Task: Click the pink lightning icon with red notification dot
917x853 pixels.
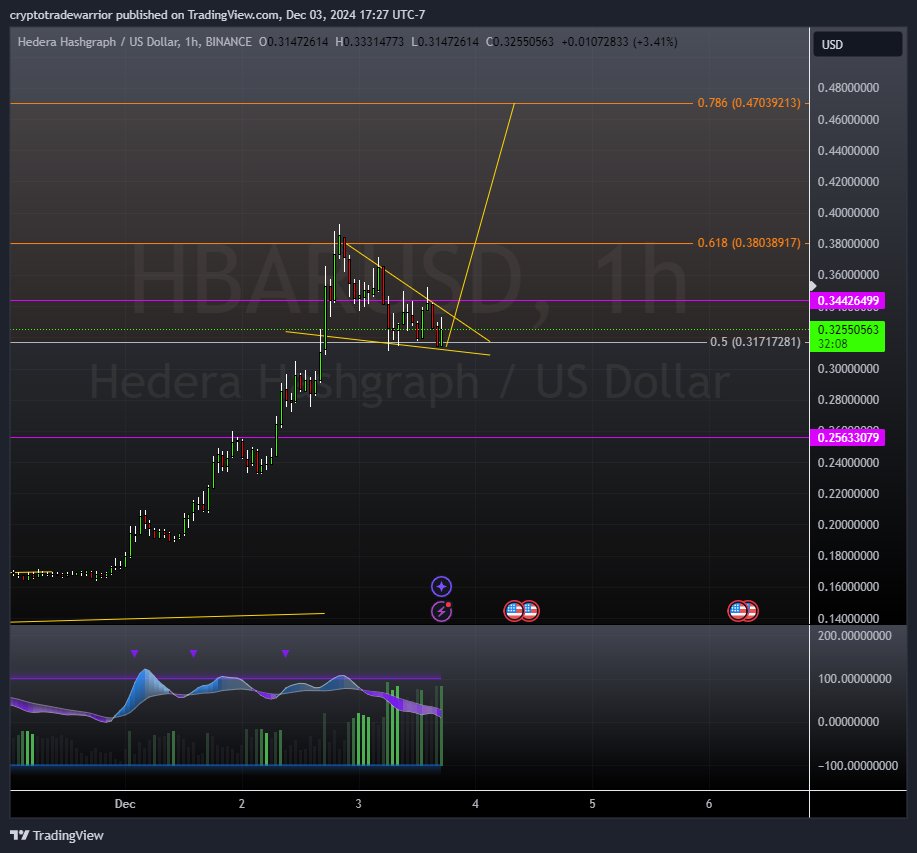Action: [x=440, y=610]
